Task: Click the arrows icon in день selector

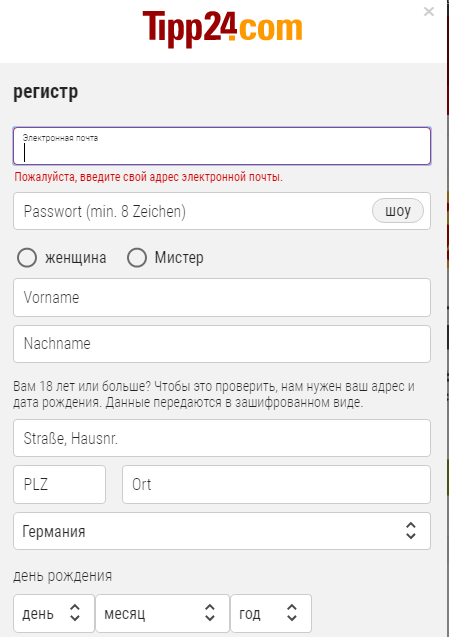Action: point(75,613)
